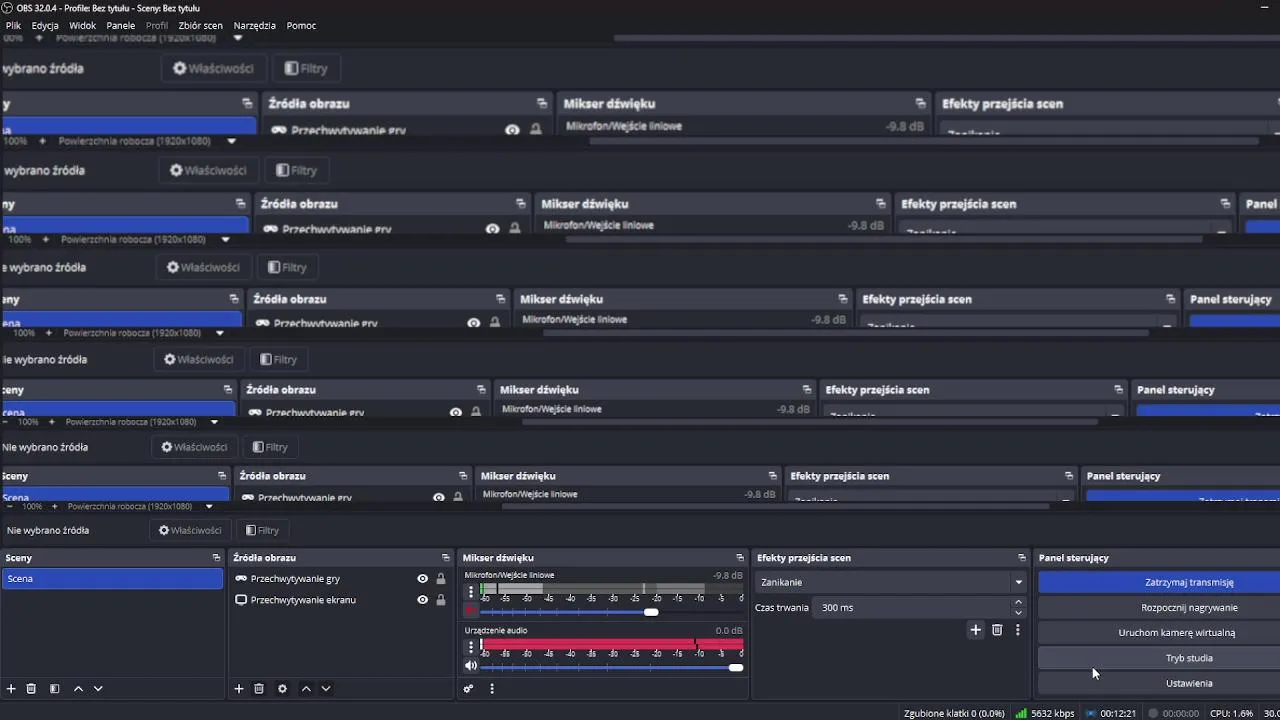Open the Plik menu
This screenshot has height=720, width=1280.
coord(14,25)
